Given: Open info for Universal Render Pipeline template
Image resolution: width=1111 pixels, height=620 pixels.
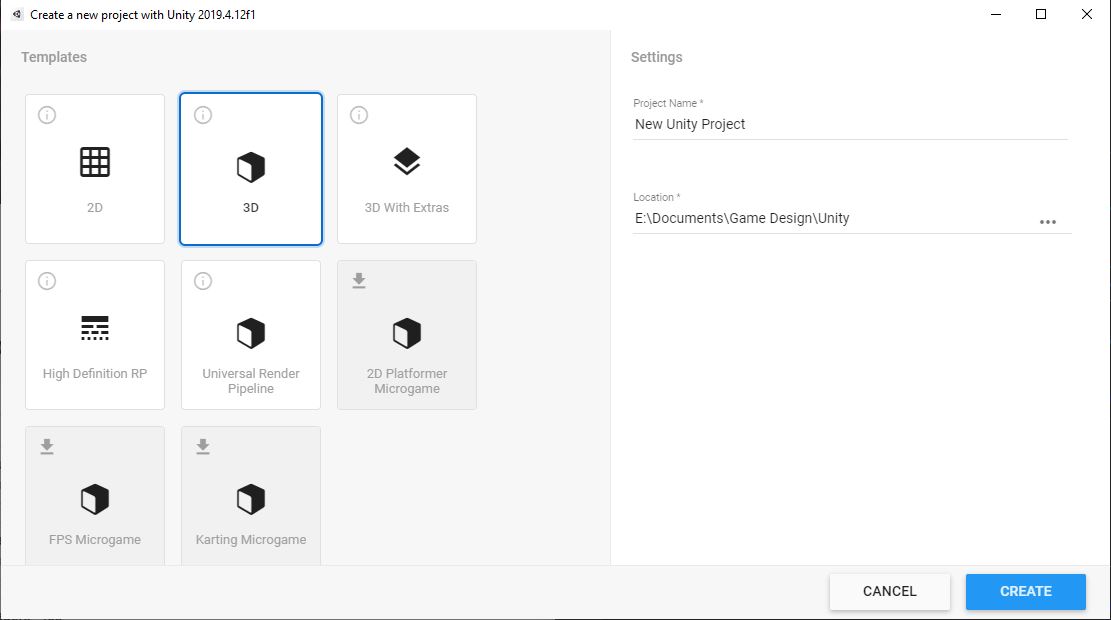Looking at the screenshot, I should 202,280.
